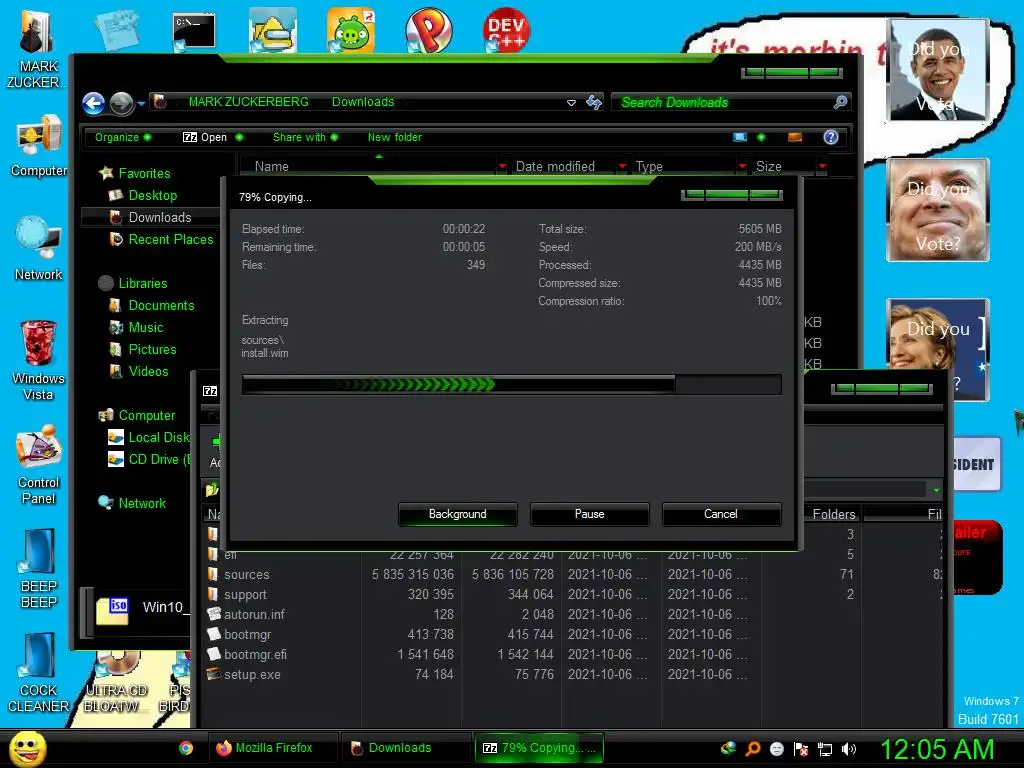
Task: Click the refresh icon beside address bar
Action: pyautogui.click(x=594, y=103)
